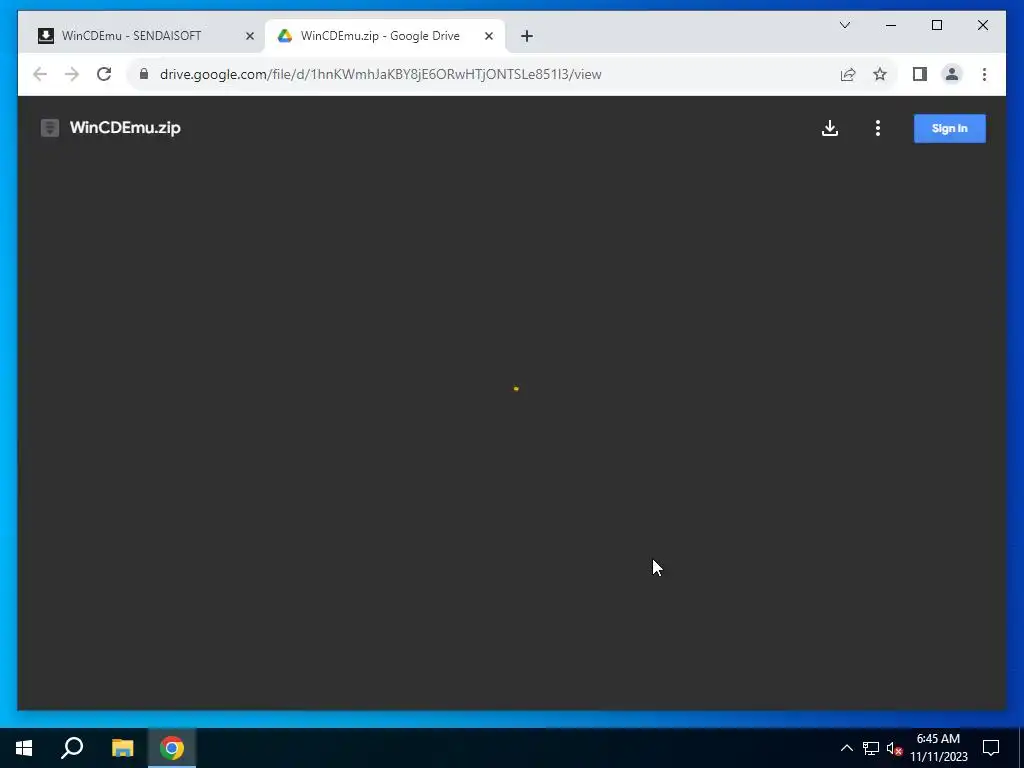Show hidden system tray icons
1024x768 pixels.
[x=846, y=748]
